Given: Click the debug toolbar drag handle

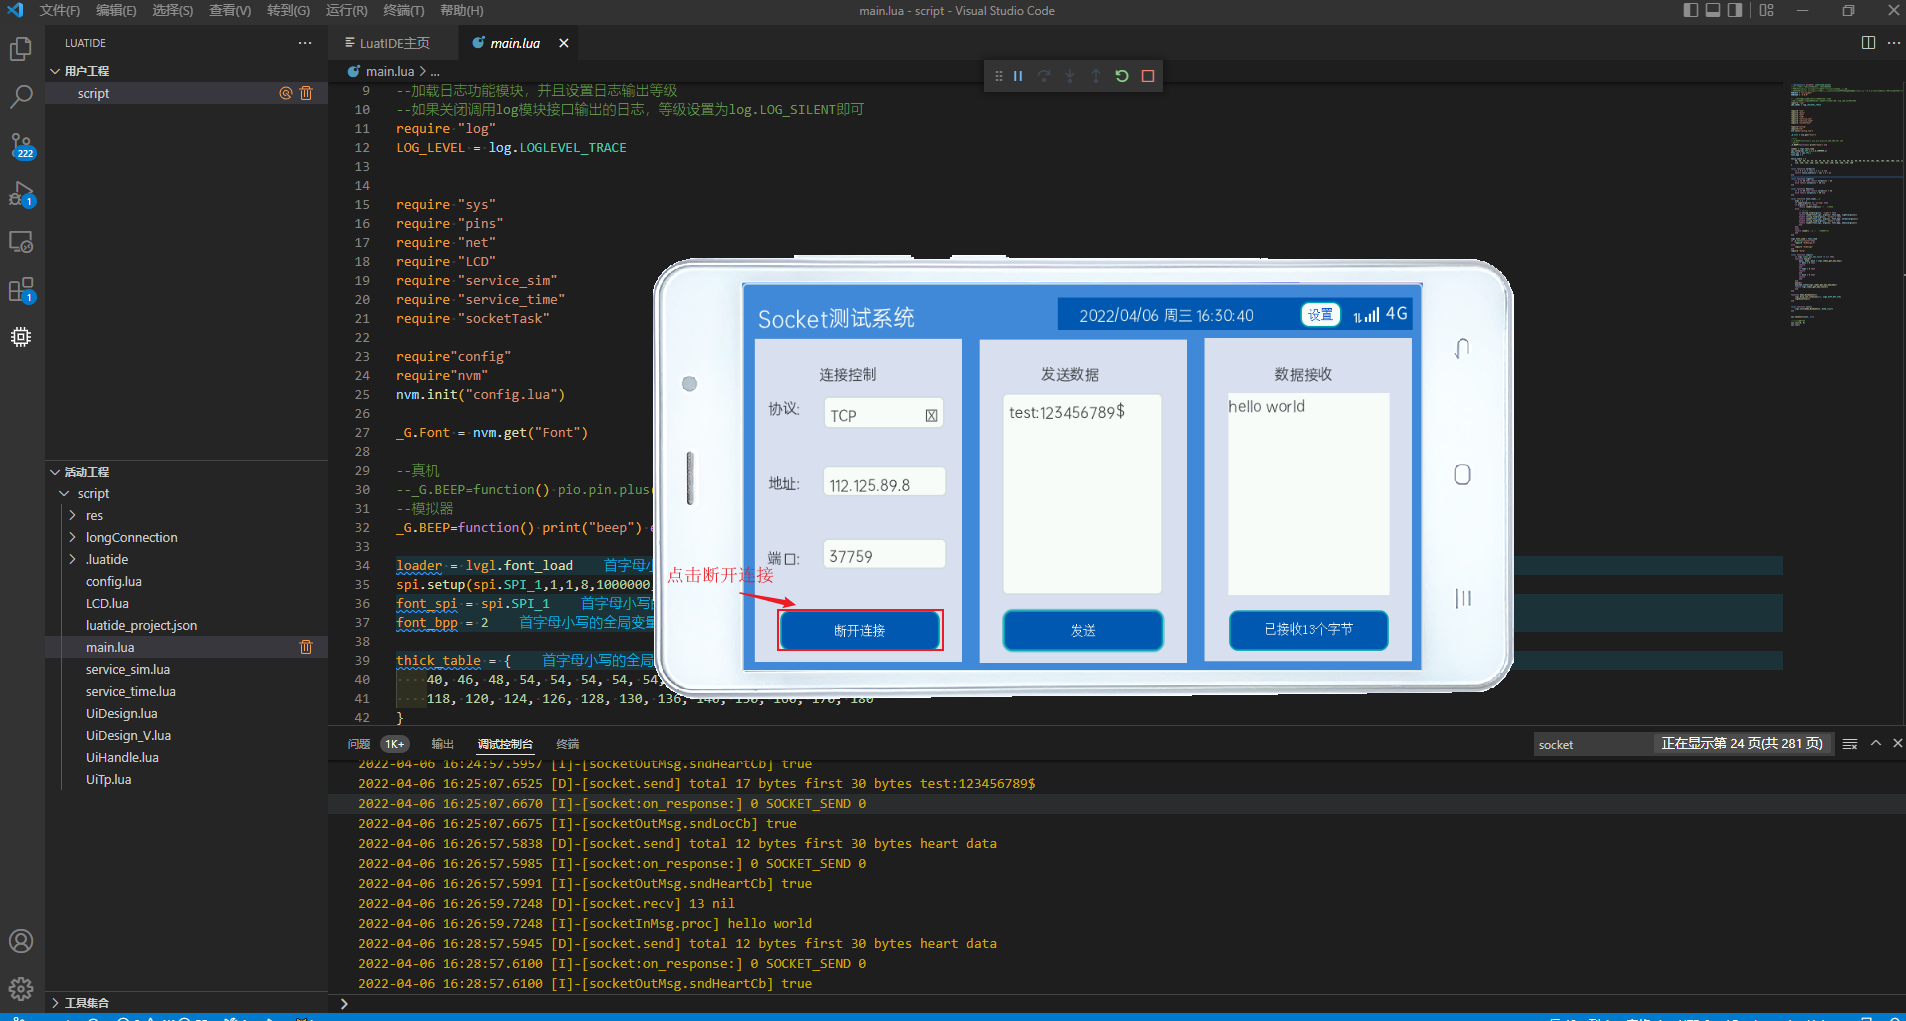Looking at the screenshot, I should (998, 76).
